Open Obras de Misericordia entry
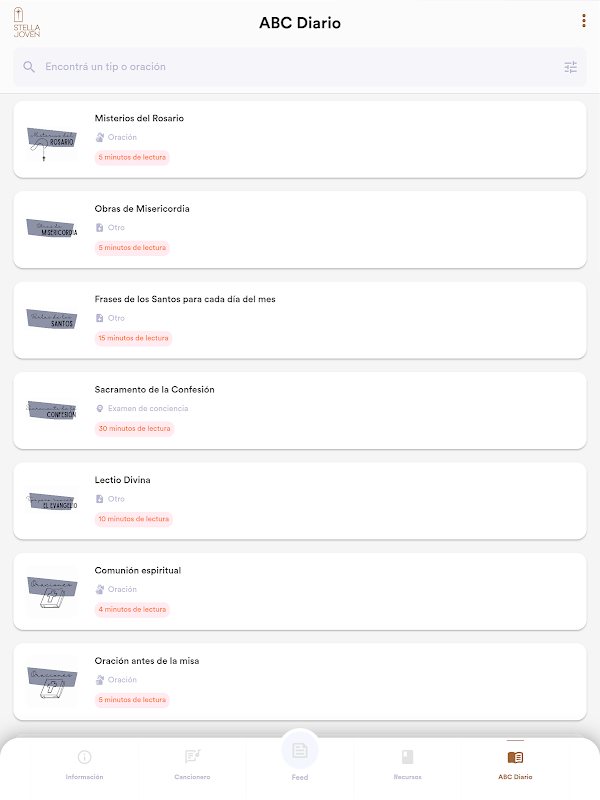This screenshot has height=800, width=600. [x=142, y=209]
